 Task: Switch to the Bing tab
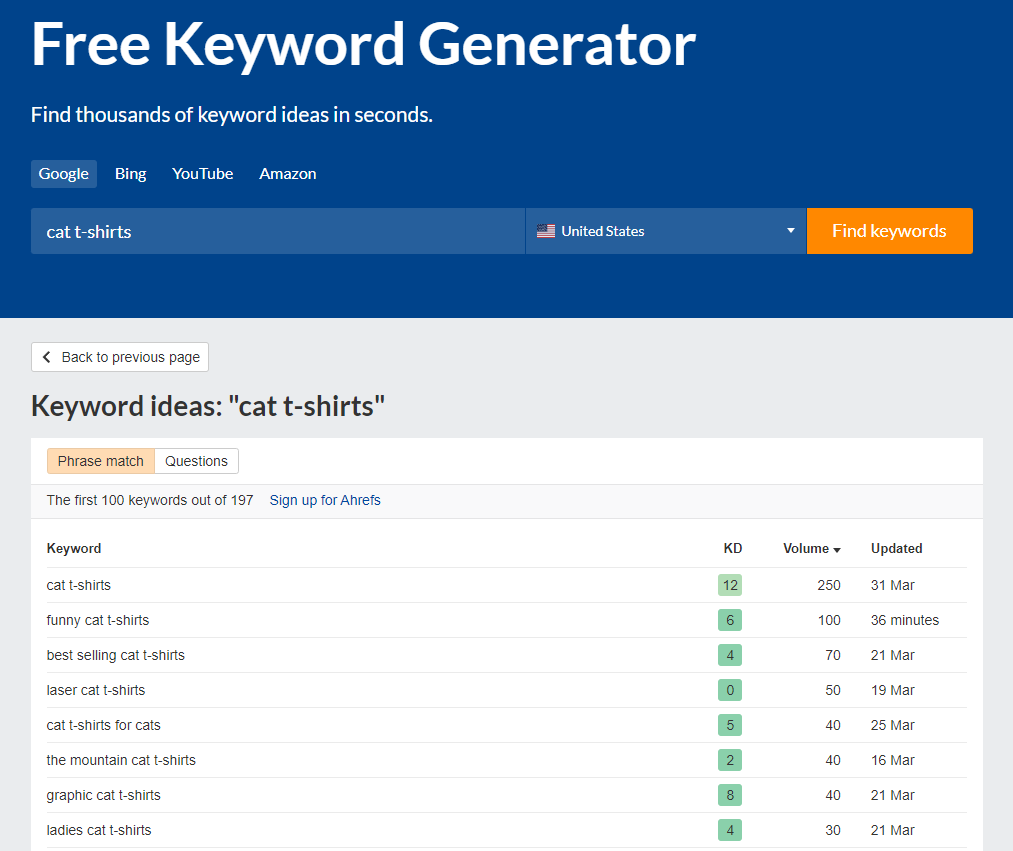pos(131,174)
